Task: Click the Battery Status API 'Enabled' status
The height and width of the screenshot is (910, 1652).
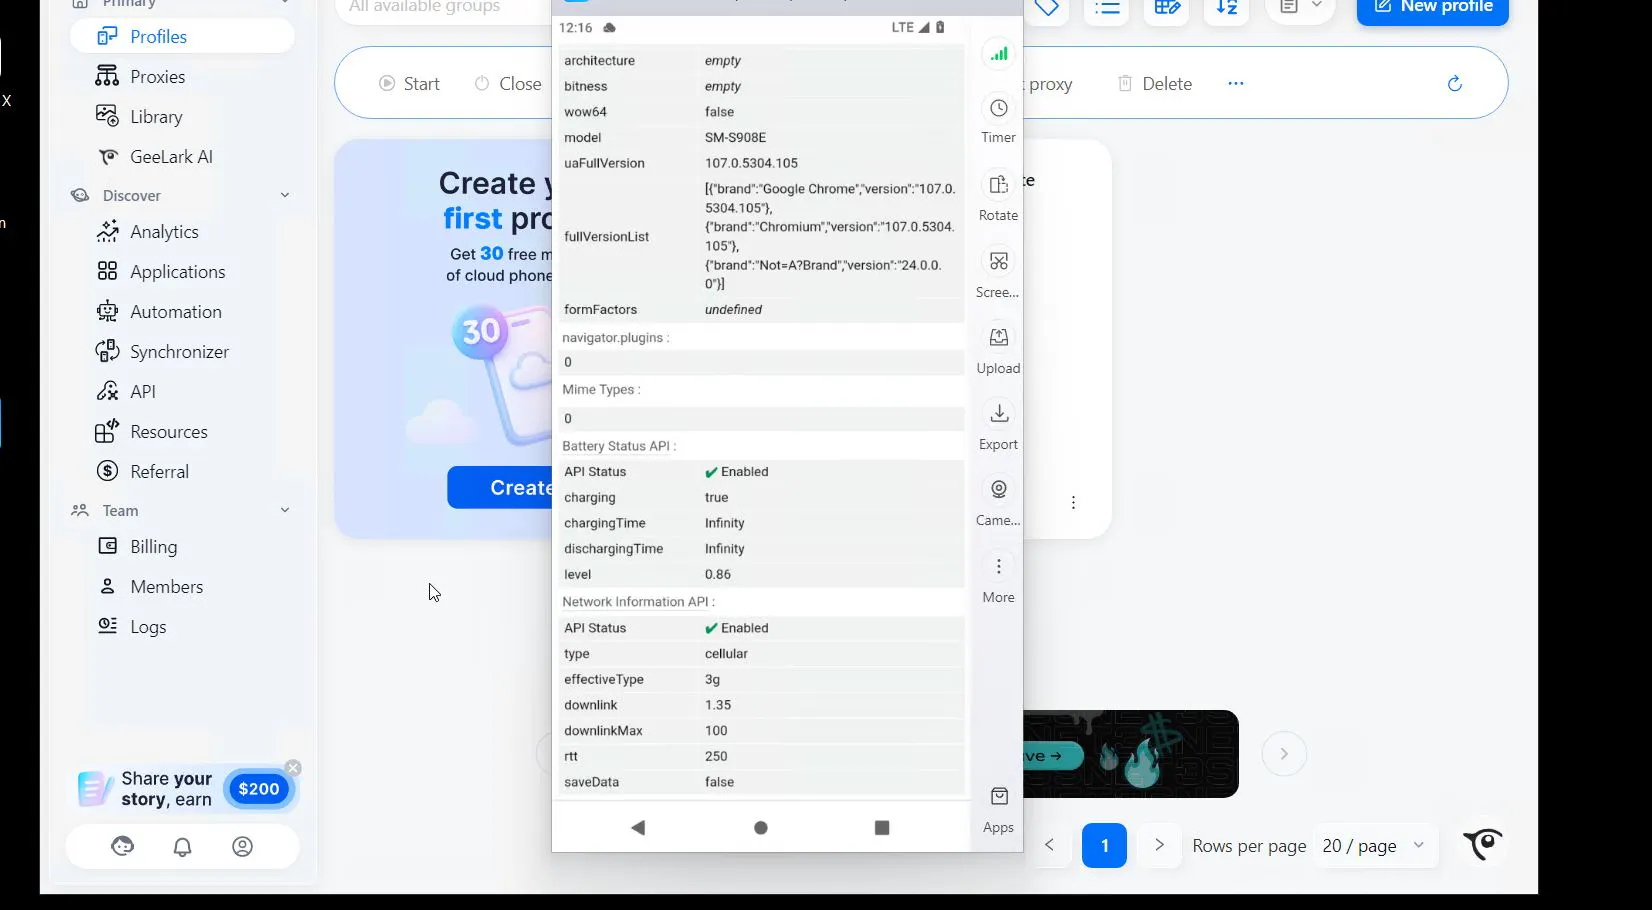Action: [x=736, y=472]
